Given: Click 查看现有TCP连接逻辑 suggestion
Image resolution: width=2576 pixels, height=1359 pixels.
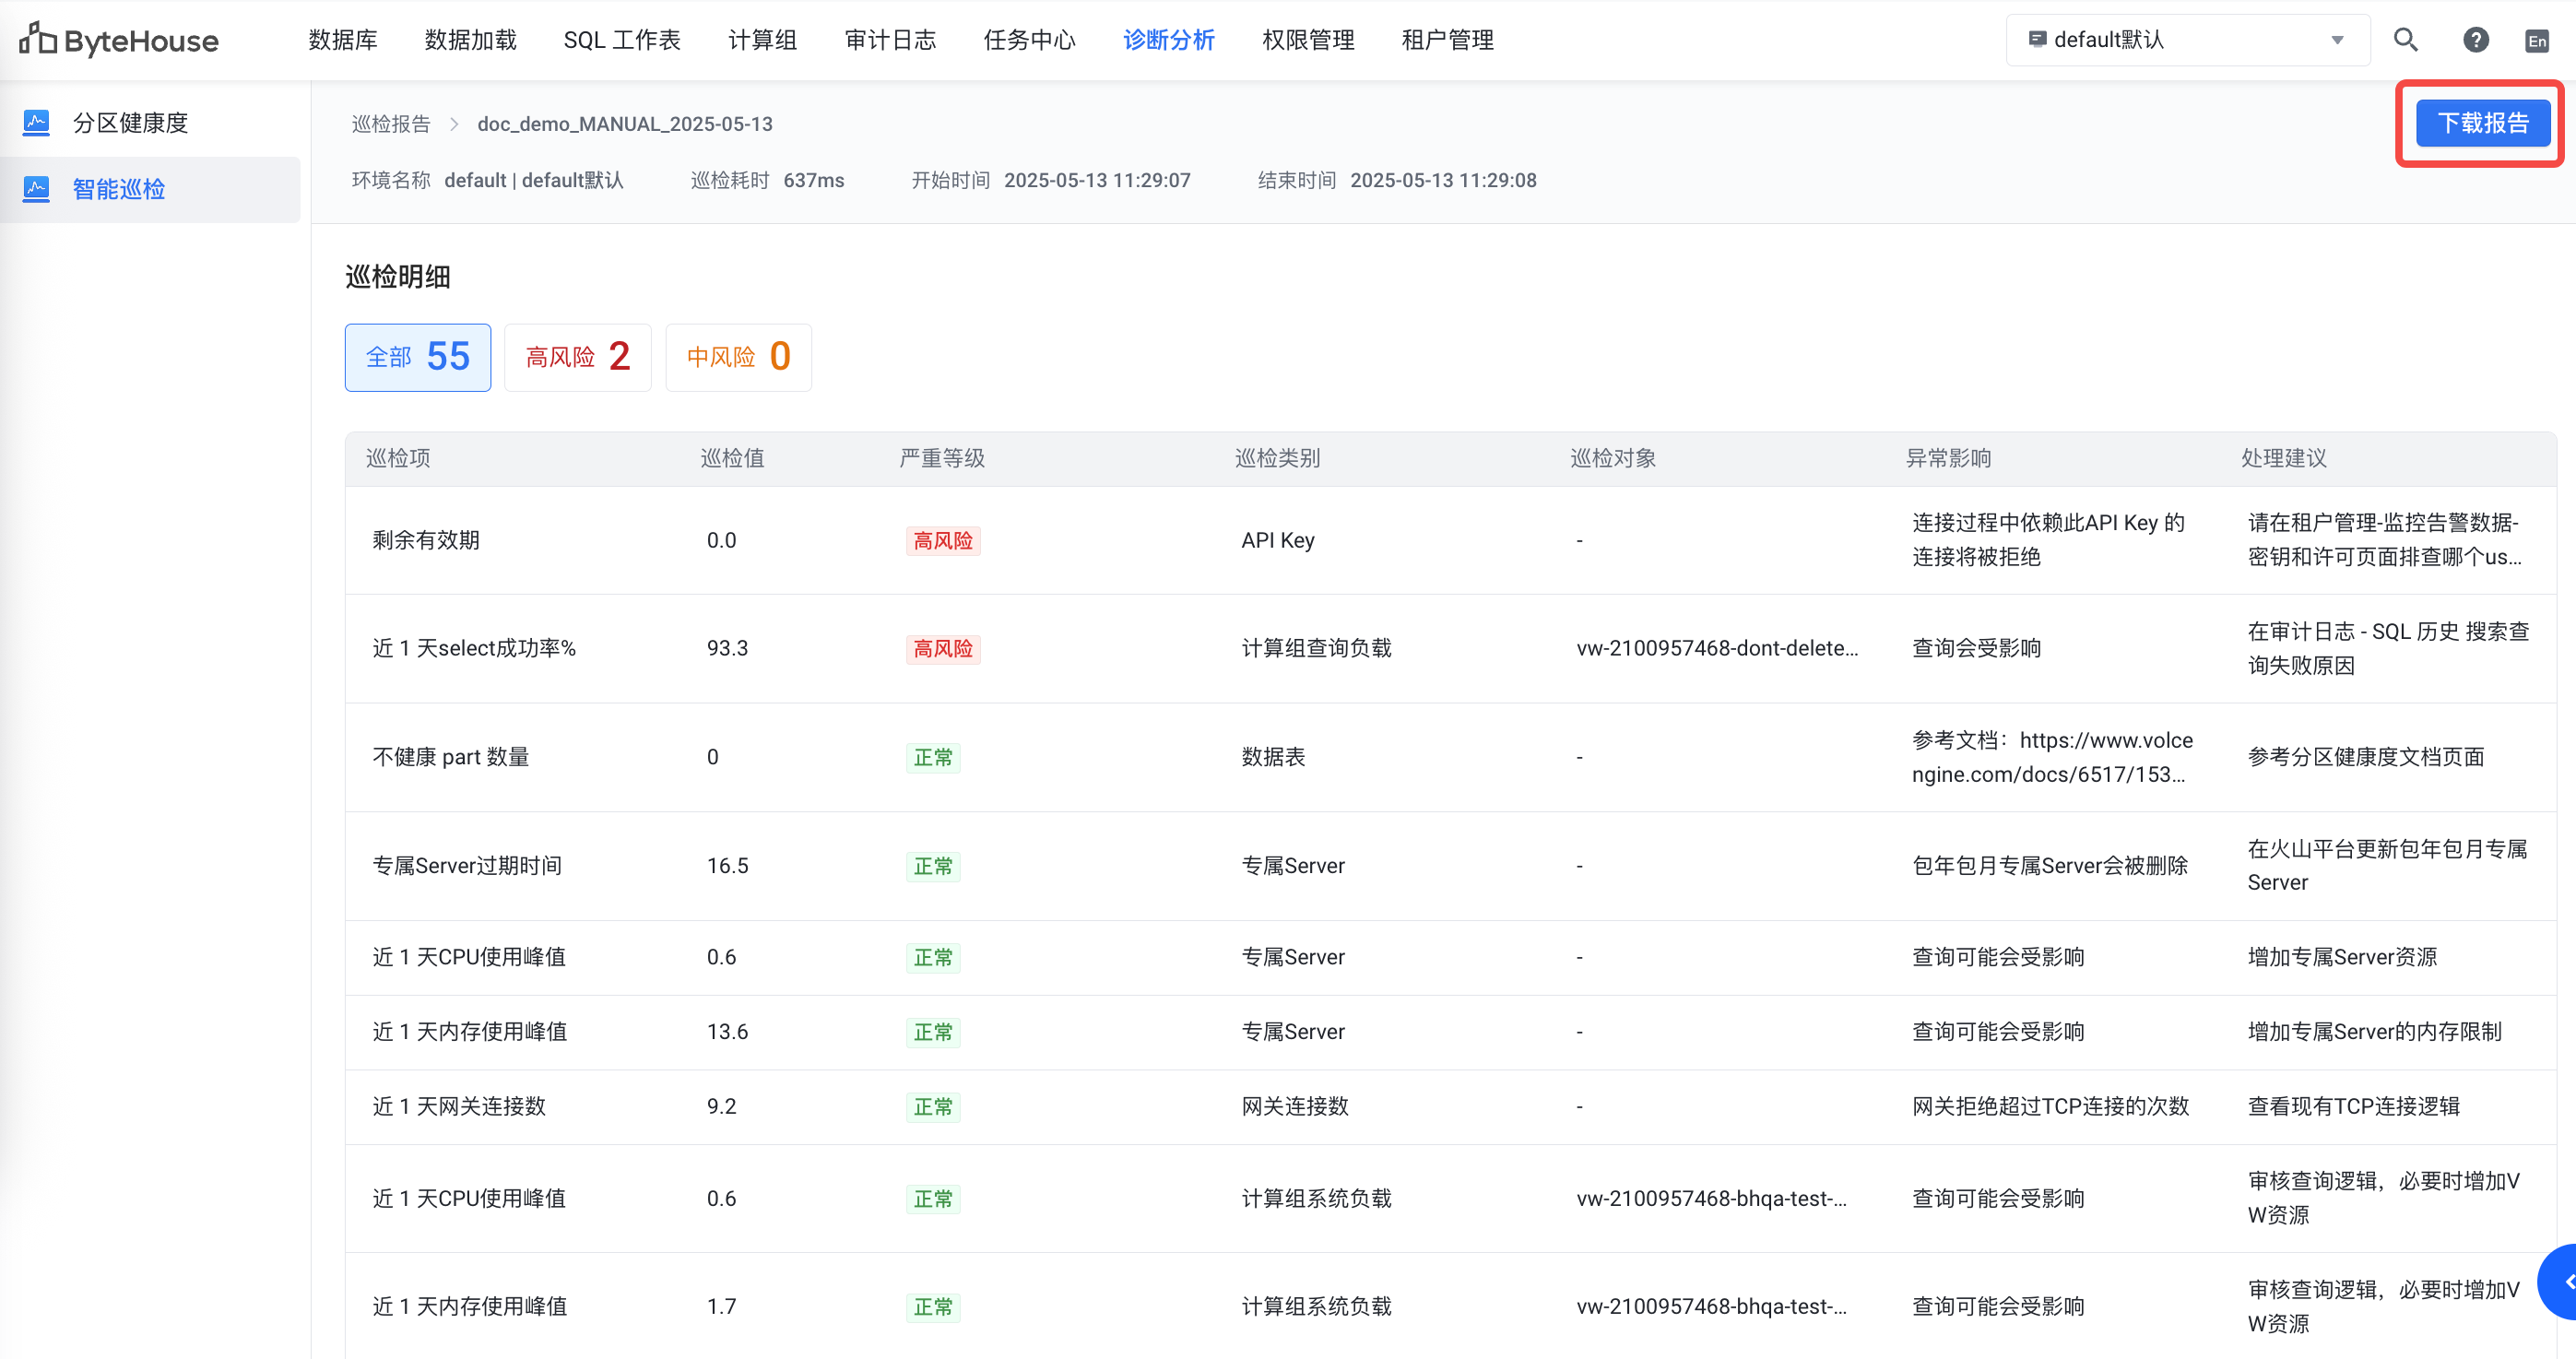Looking at the screenshot, I should coord(2353,1106).
